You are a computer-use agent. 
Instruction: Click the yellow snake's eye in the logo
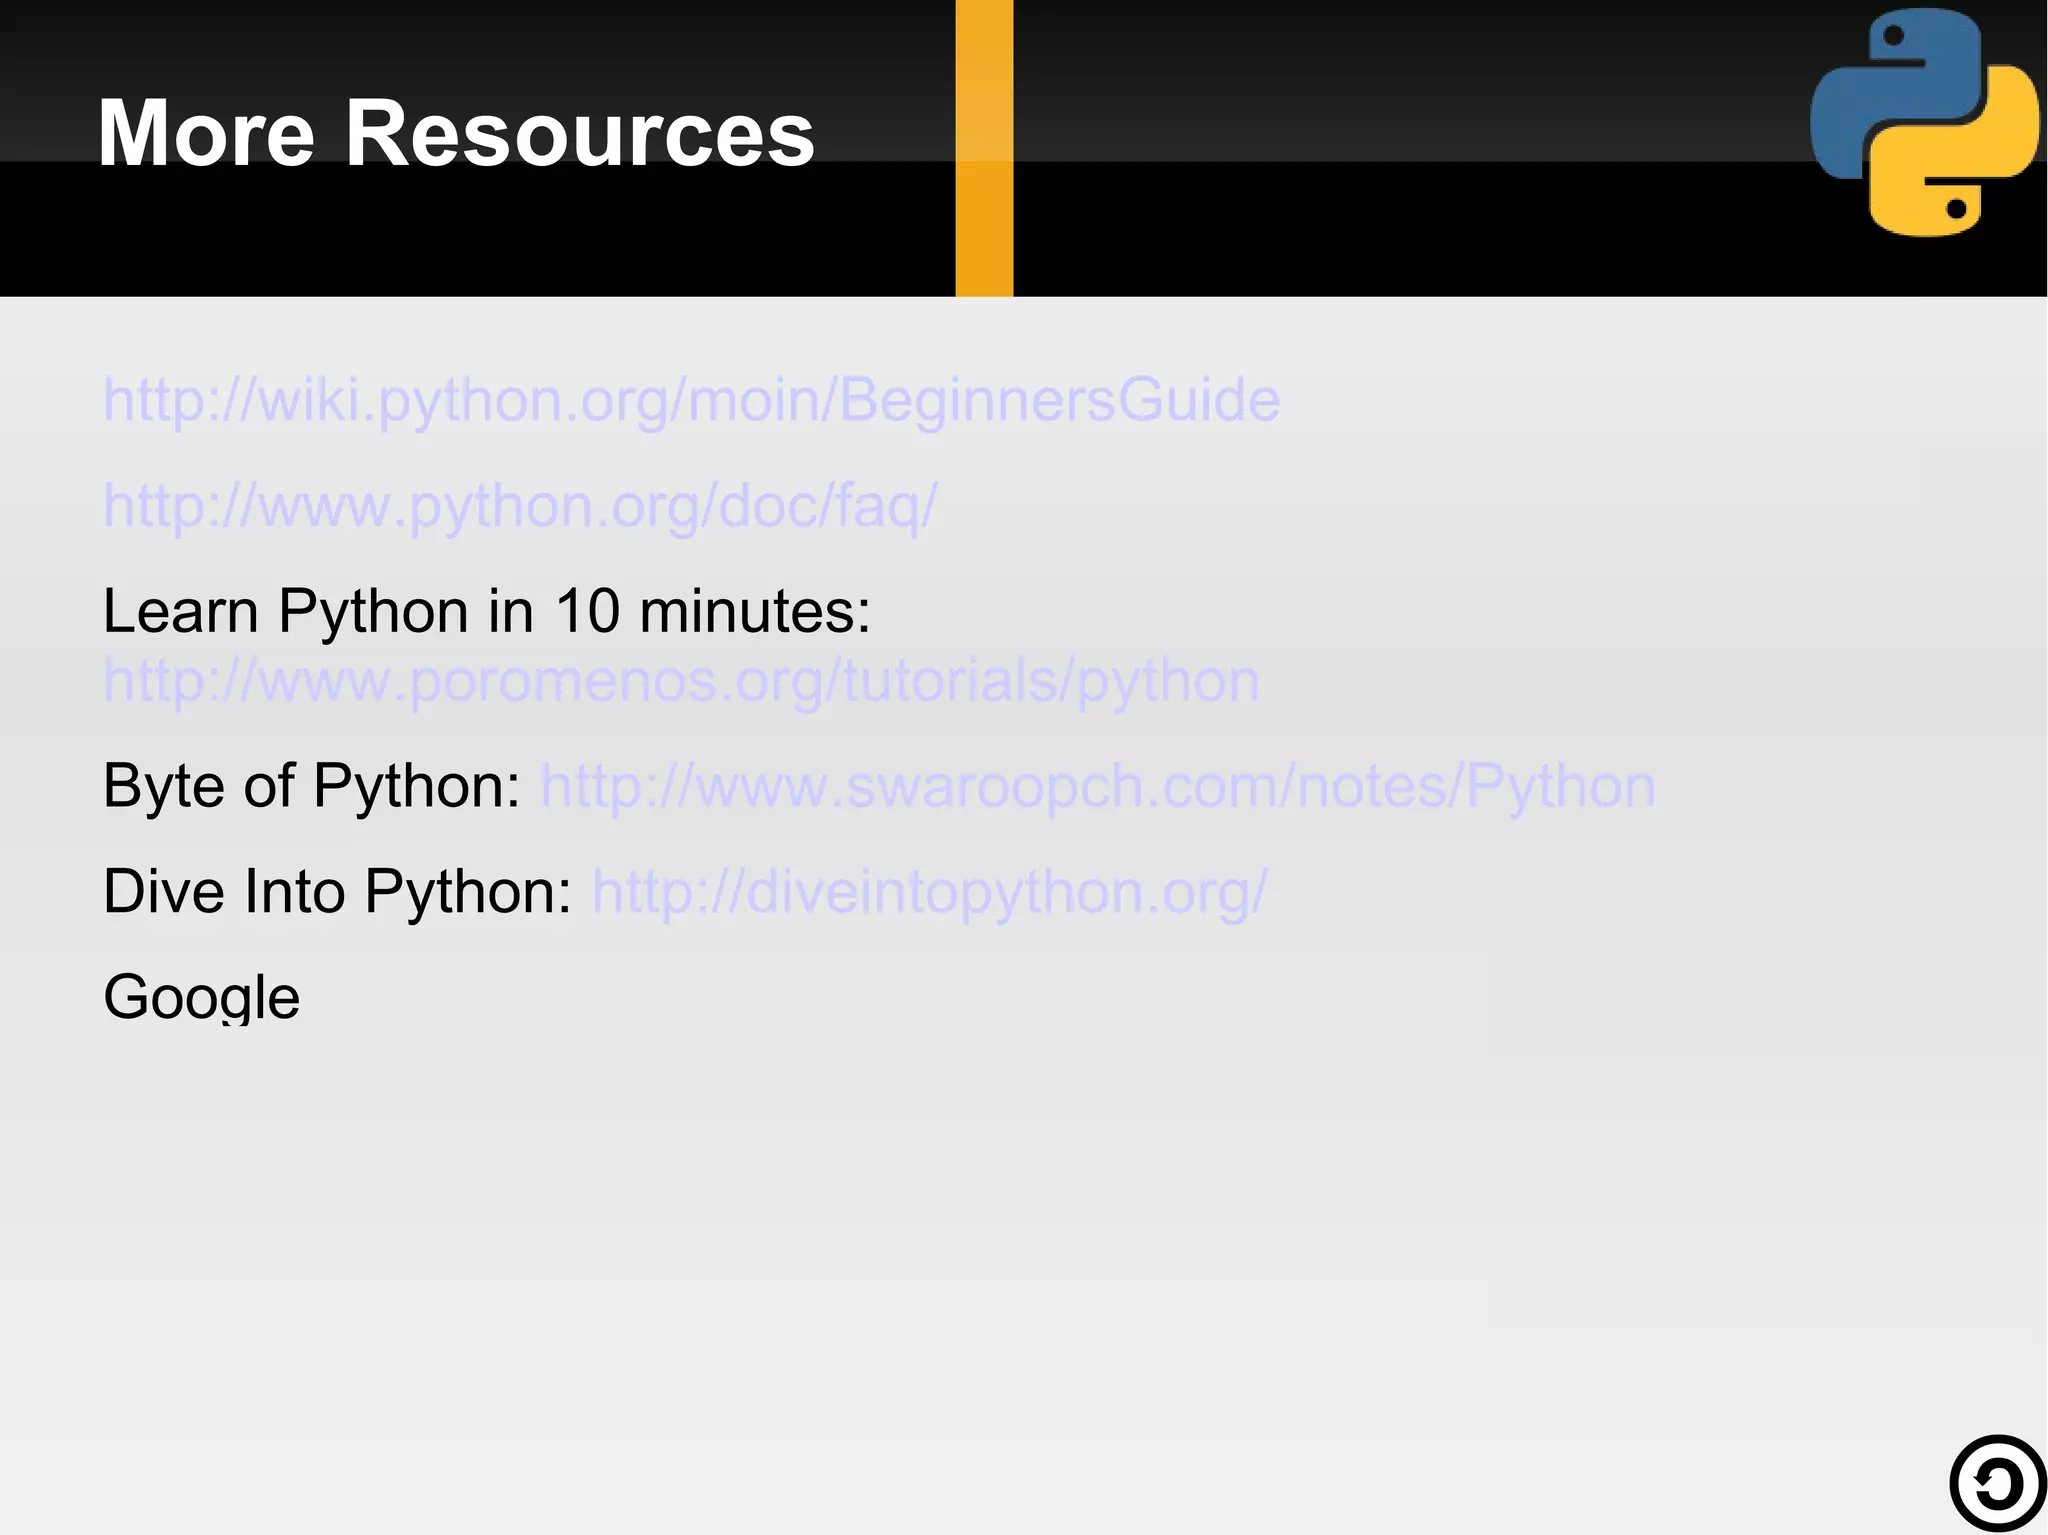[1956, 209]
